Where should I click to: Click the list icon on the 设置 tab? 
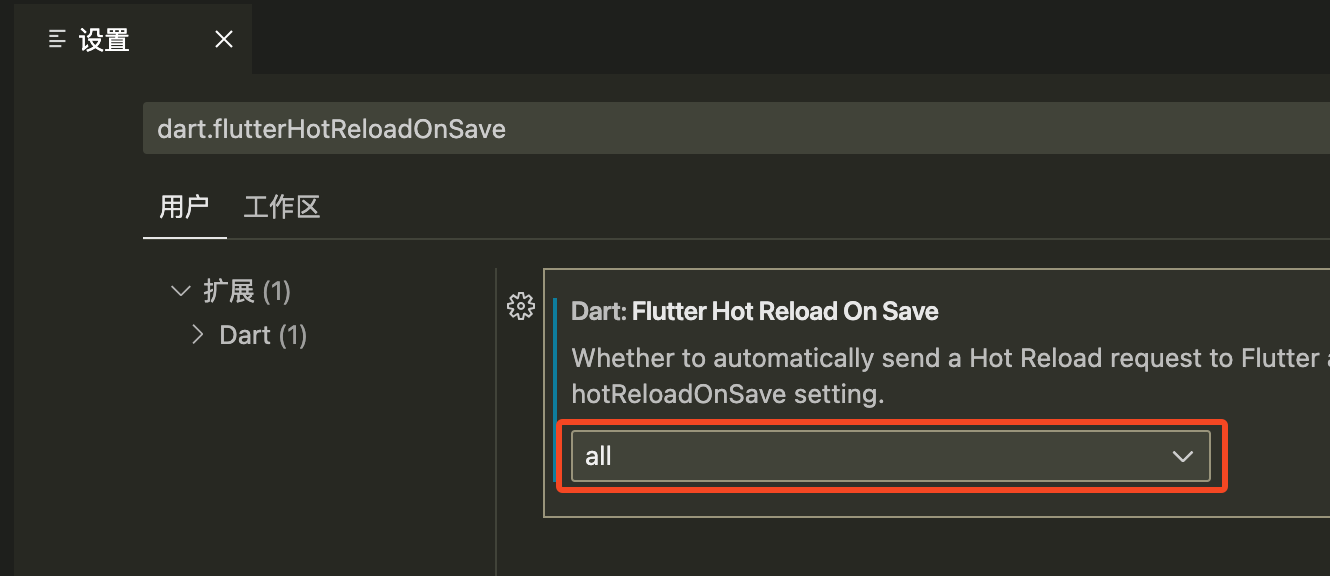(58, 39)
